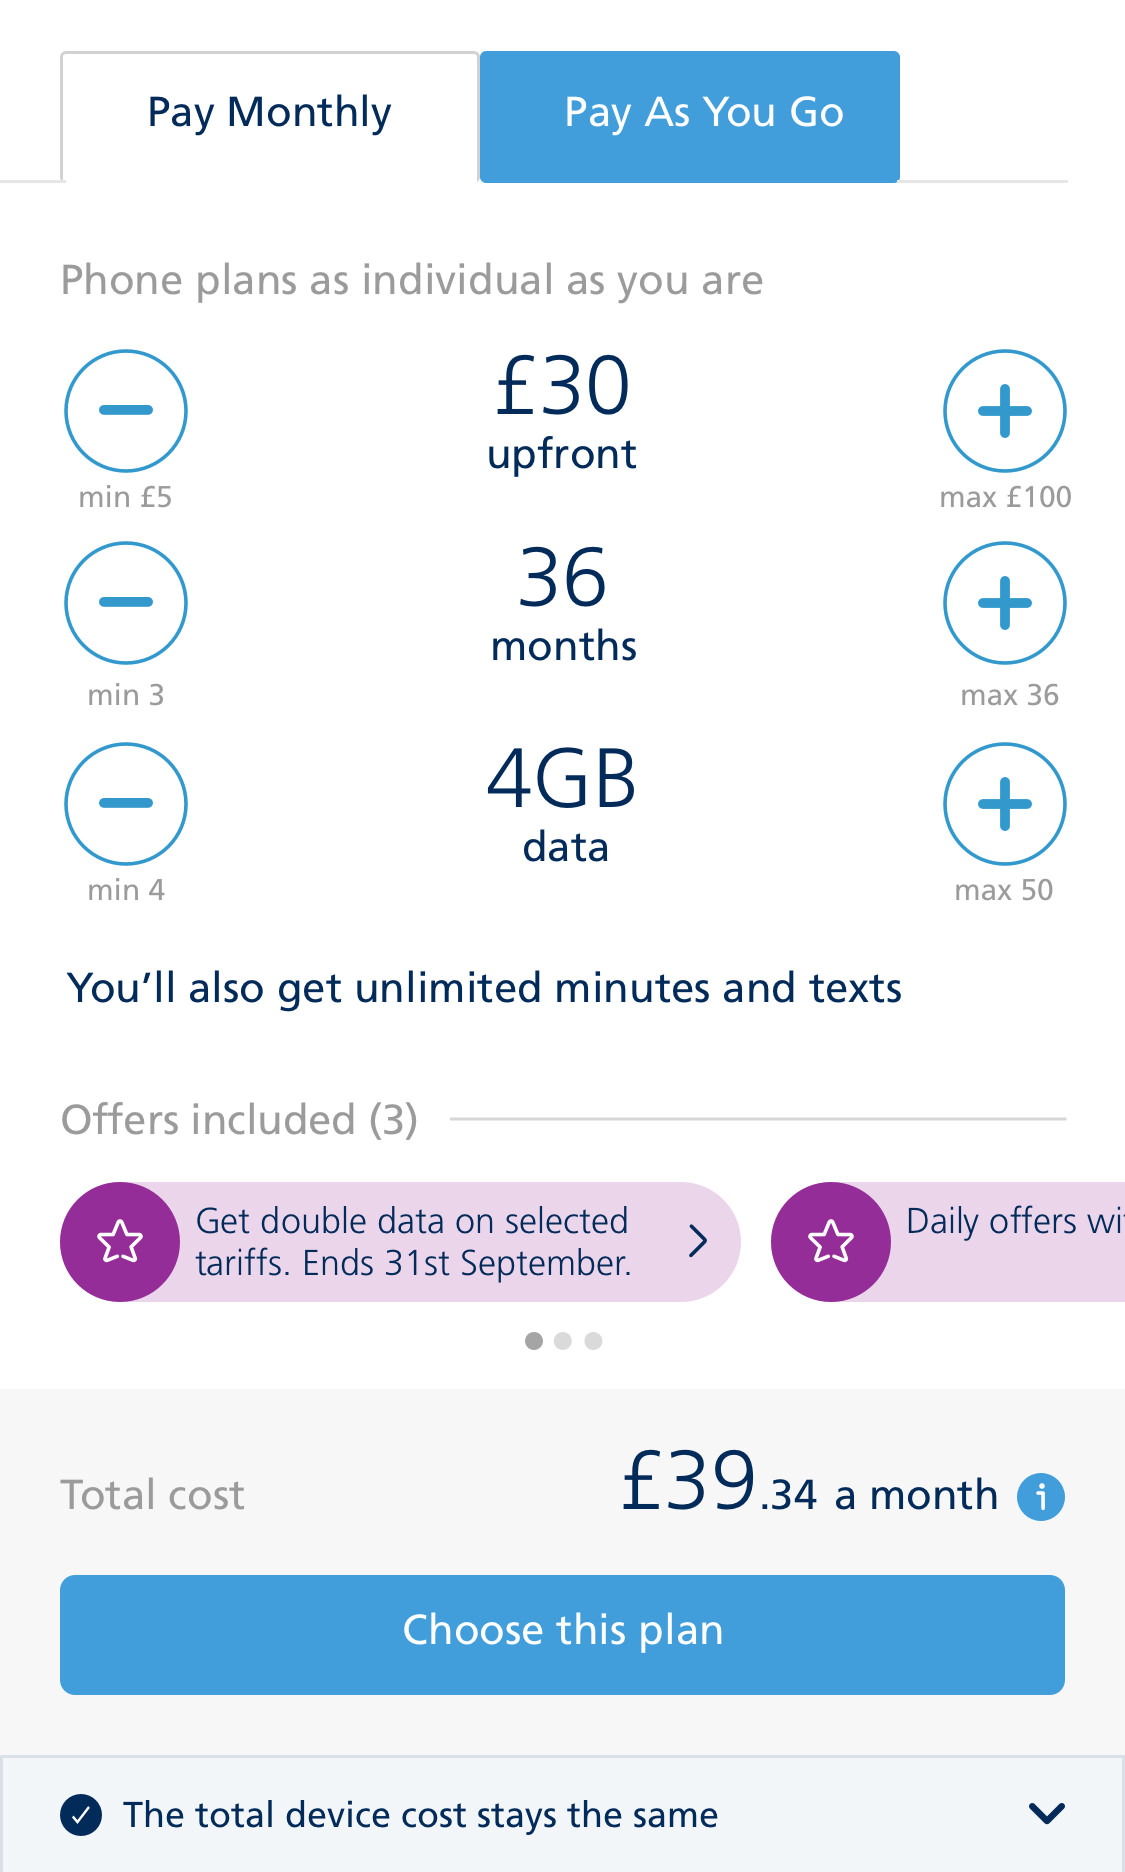This screenshot has width=1125, height=1872.
Task: Open the double data on selected tariffs offer
Action: (x=412, y=1242)
